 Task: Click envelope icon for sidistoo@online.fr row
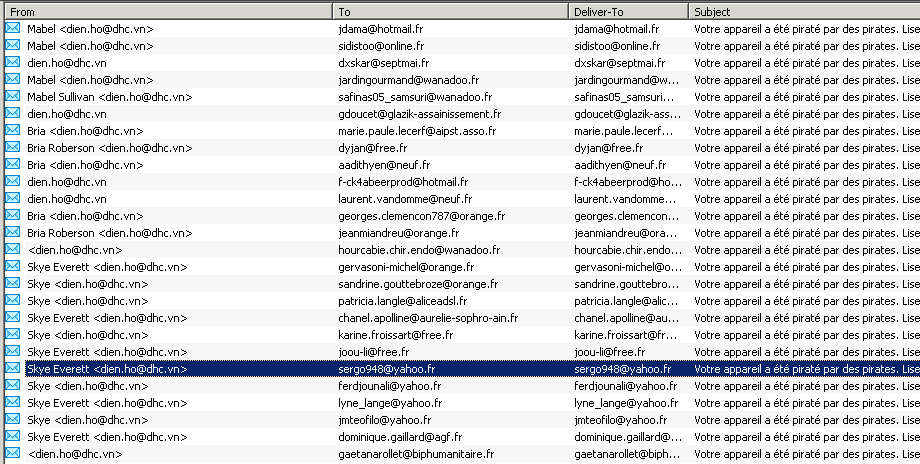pyautogui.click(x=12, y=45)
